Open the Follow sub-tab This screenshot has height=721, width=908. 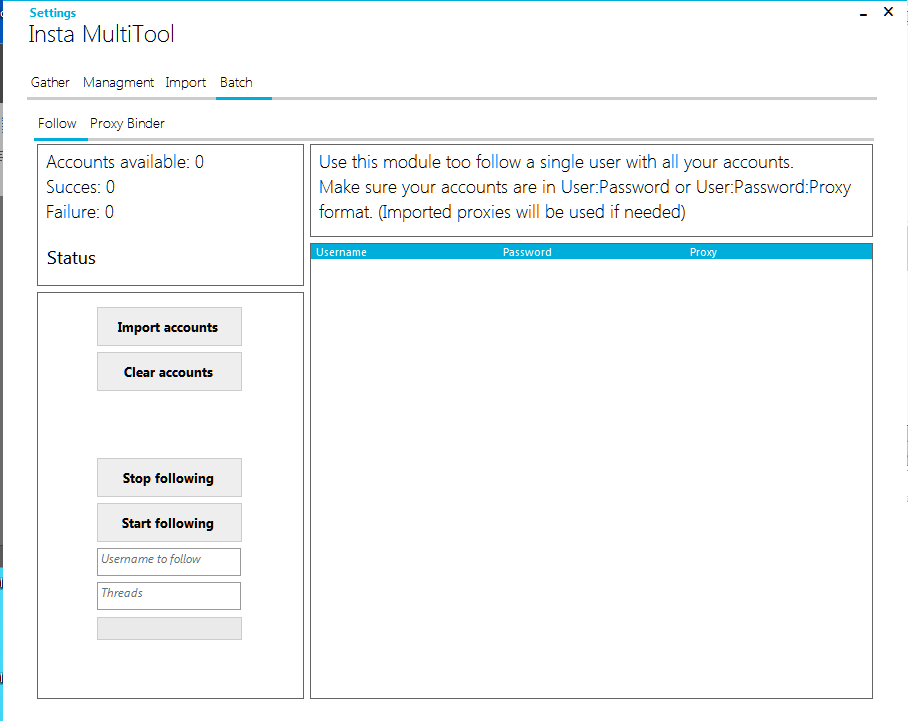coord(57,123)
